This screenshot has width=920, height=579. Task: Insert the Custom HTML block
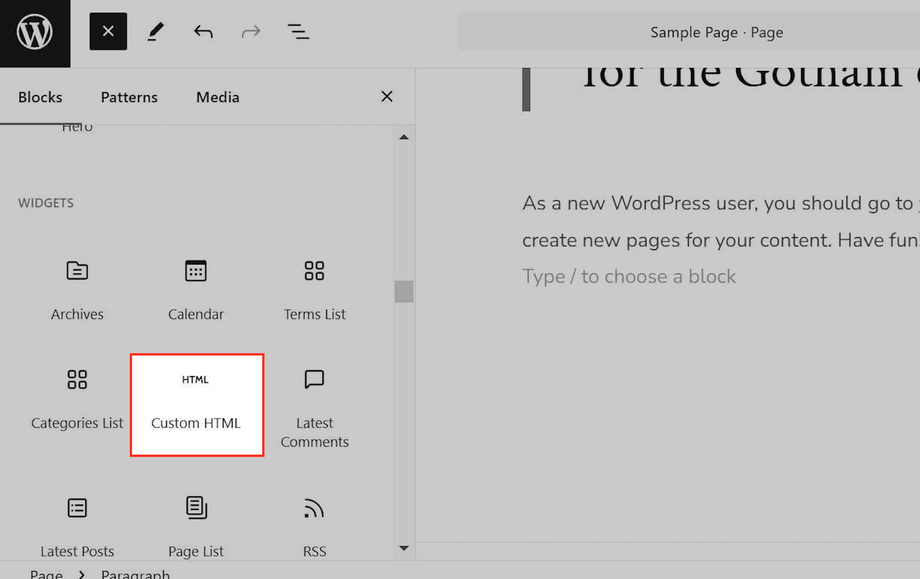point(197,405)
